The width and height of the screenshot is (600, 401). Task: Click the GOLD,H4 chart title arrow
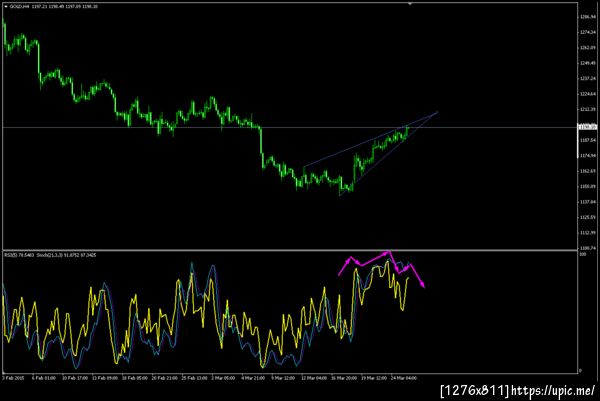coord(6,7)
